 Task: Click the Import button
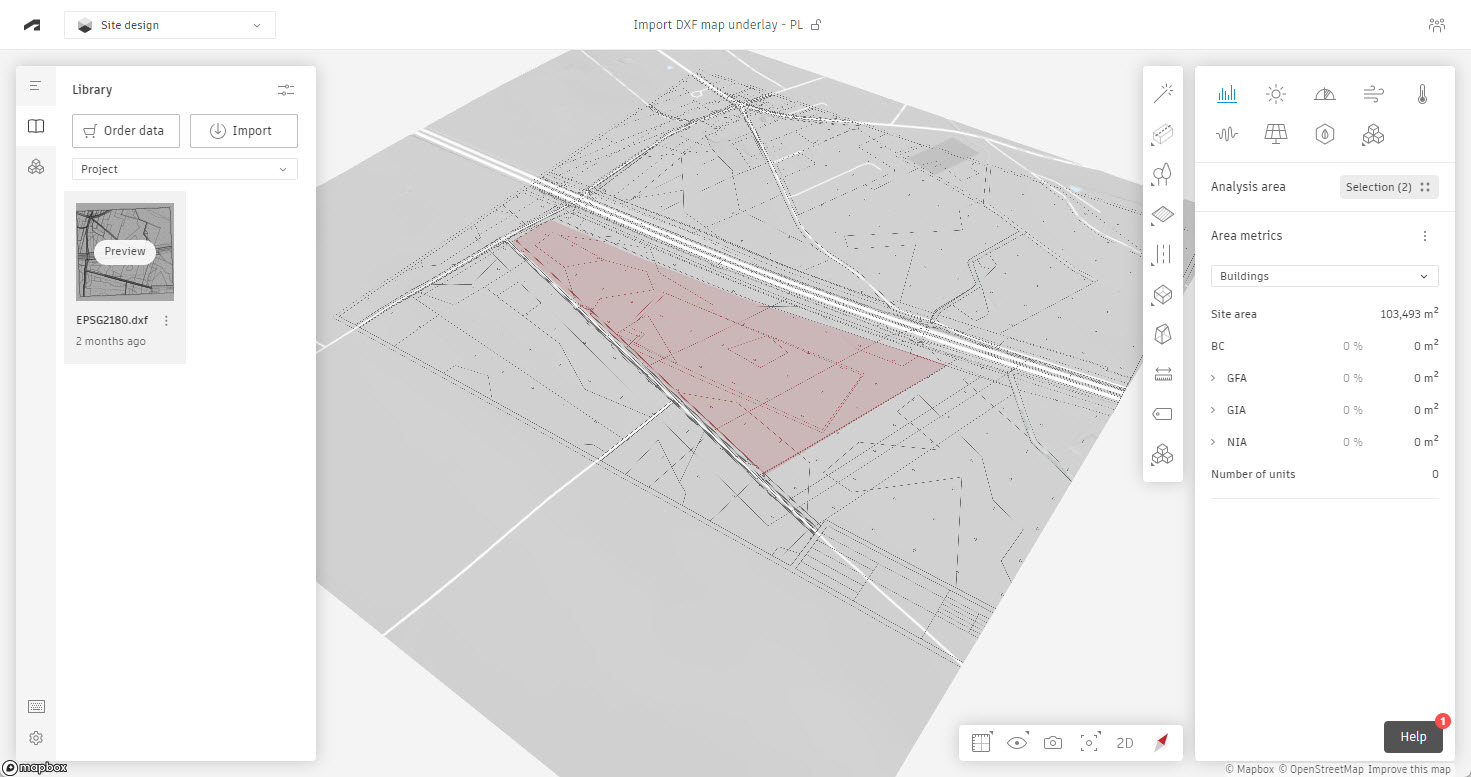click(x=243, y=131)
